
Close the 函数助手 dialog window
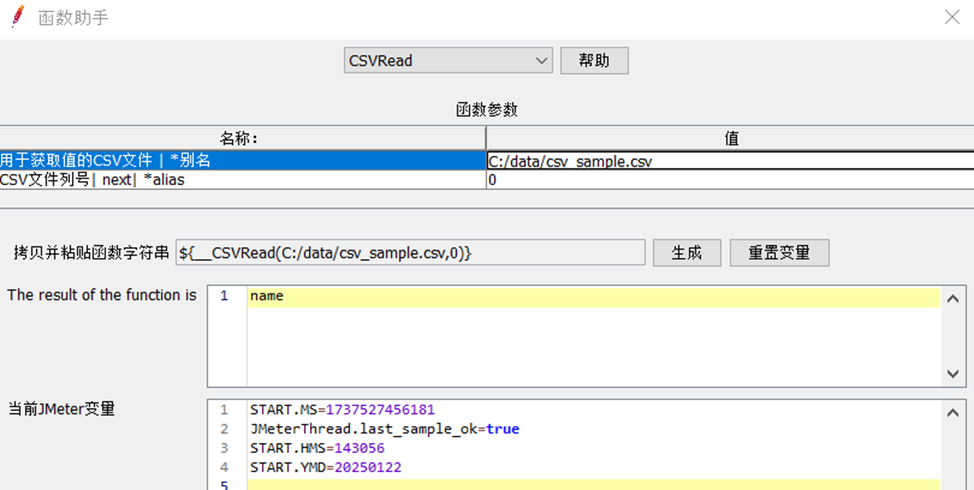[952, 17]
